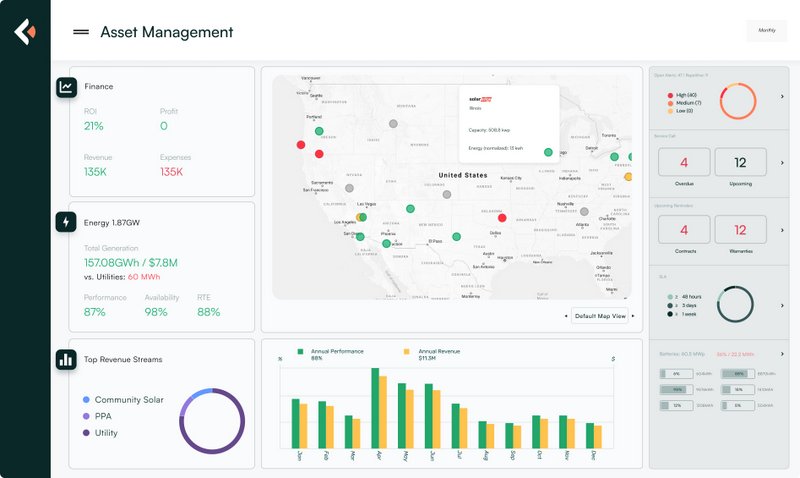The image size is (800, 478).
Task: Click the Finance chart icon
Action: point(66,87)
